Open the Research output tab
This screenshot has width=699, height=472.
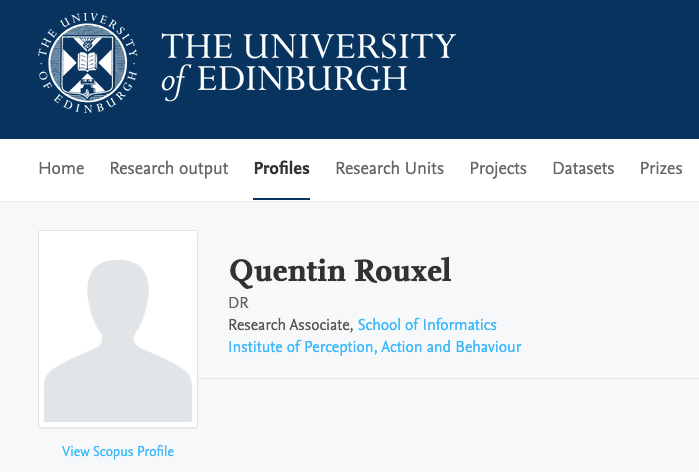click(x=169, y=168)
